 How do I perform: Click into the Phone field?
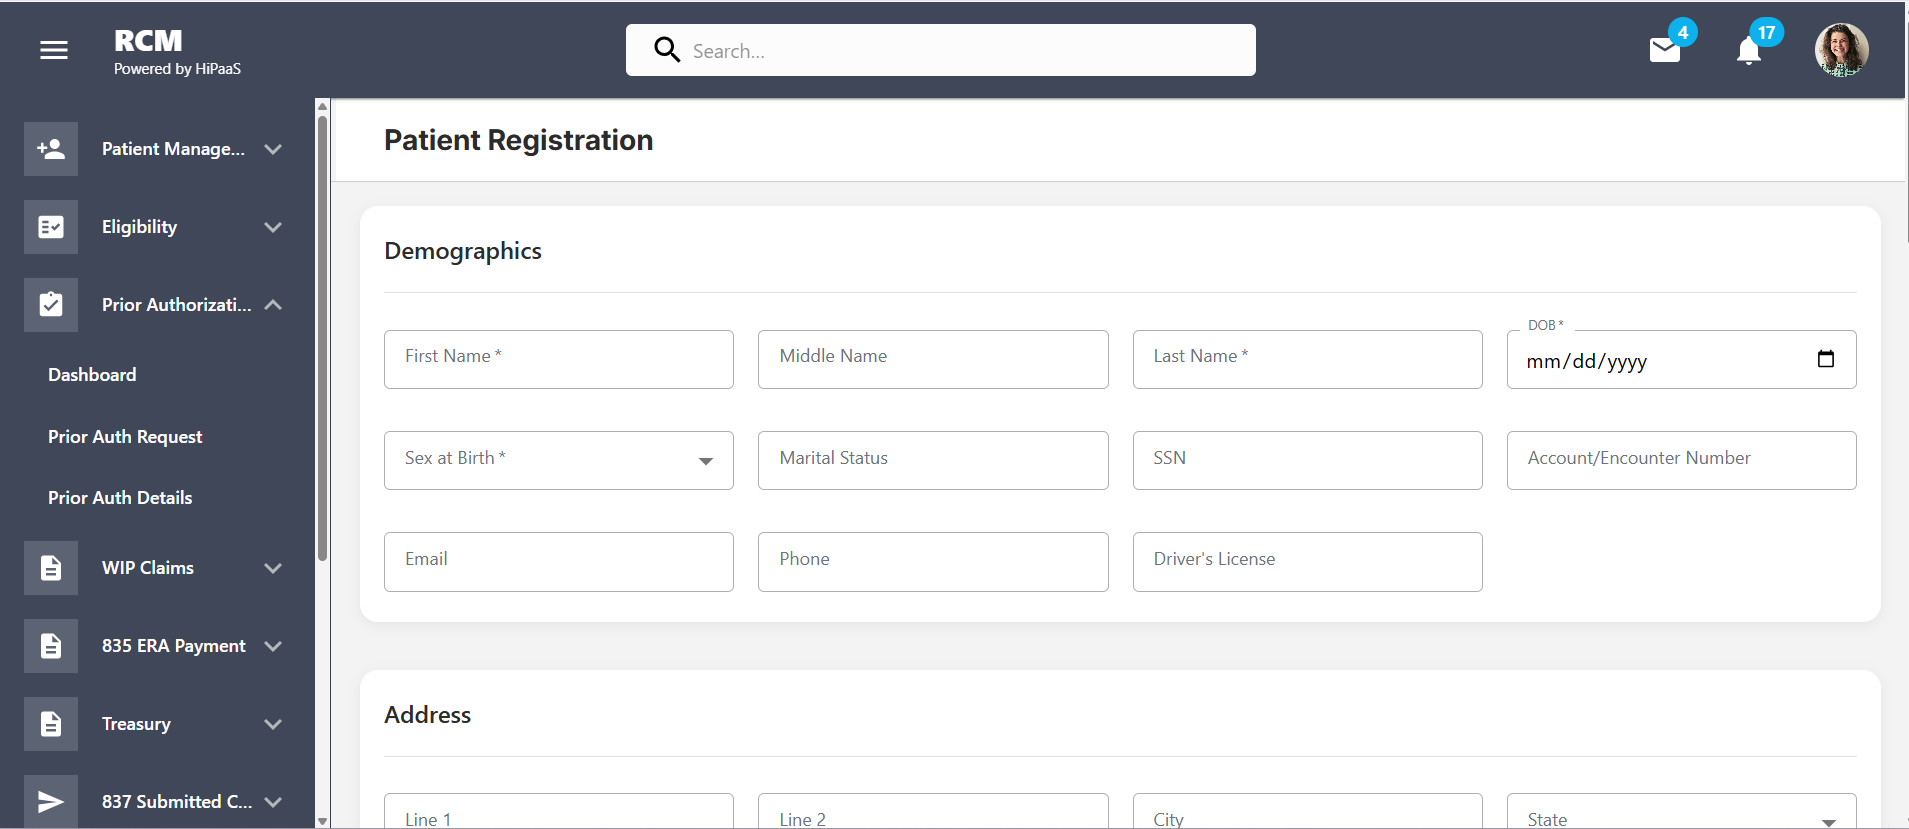pos(933,562)
